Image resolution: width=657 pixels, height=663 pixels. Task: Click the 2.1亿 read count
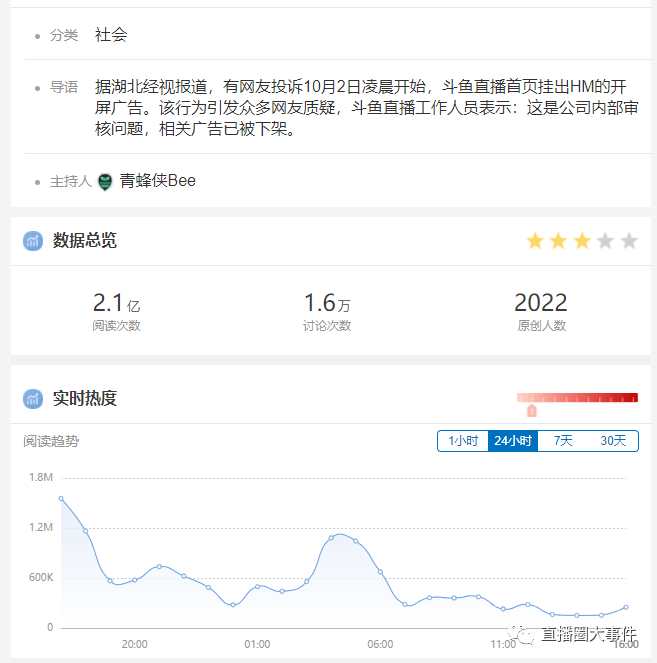[x=116, y=303]
